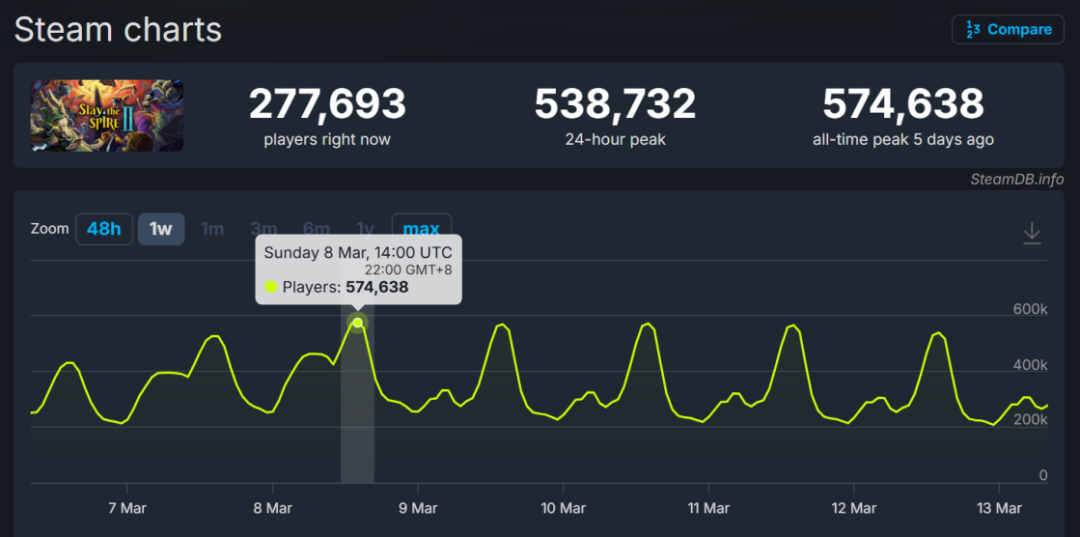Screen dimensions: 1080x537
Task: Click the 'all-time peak 5 days ago' caption
Action: tap(903, 140)
